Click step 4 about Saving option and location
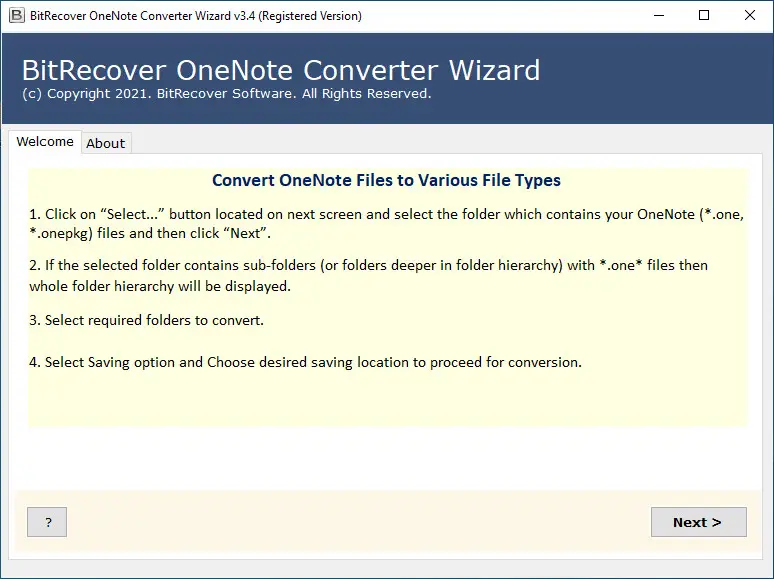 click(x=306, y=362)
